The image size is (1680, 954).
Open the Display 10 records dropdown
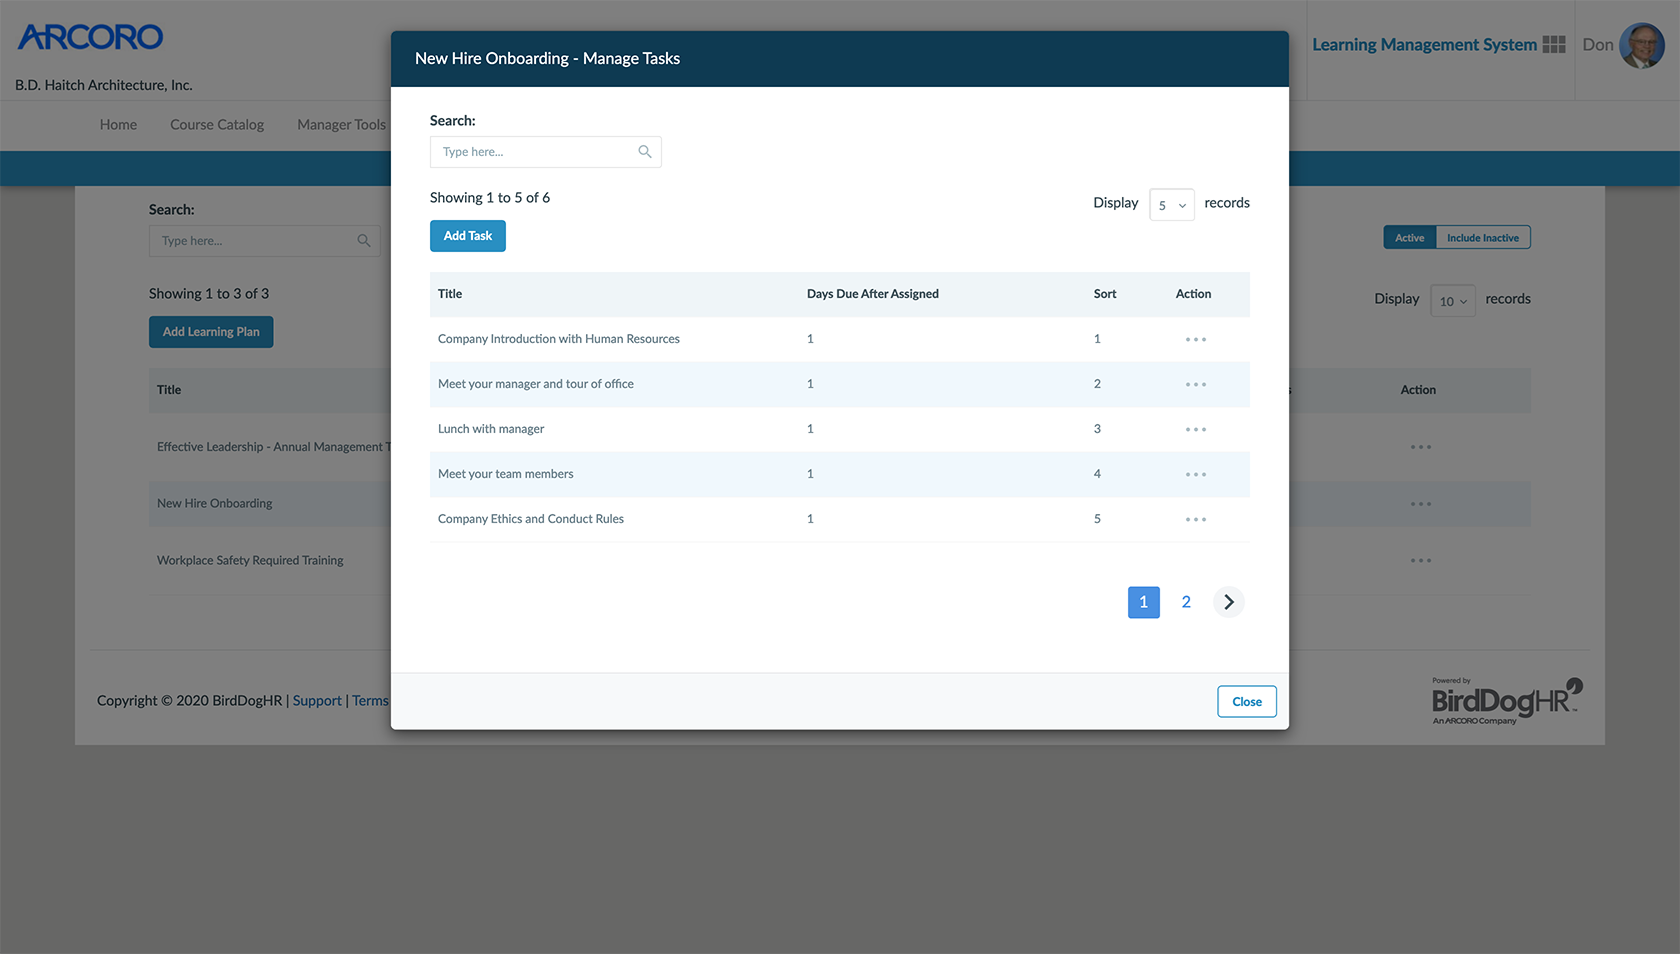(1452, 299)
